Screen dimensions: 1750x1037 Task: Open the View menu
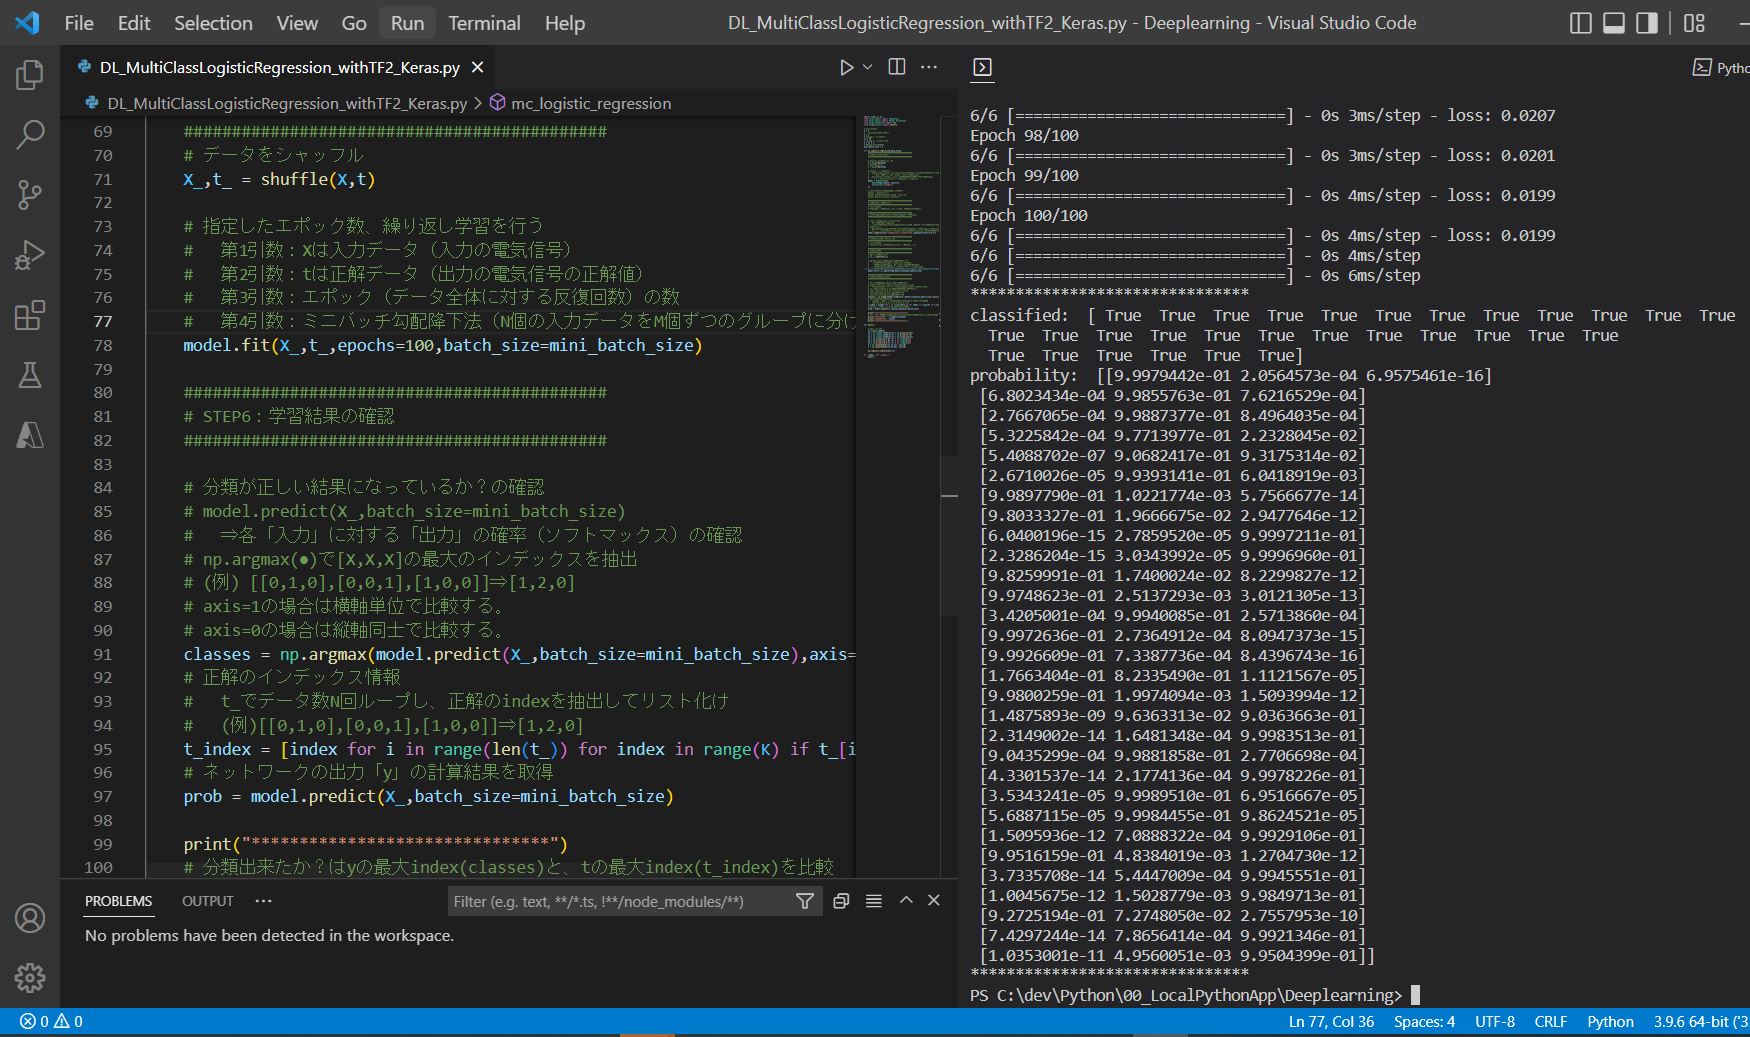point(297,23)
